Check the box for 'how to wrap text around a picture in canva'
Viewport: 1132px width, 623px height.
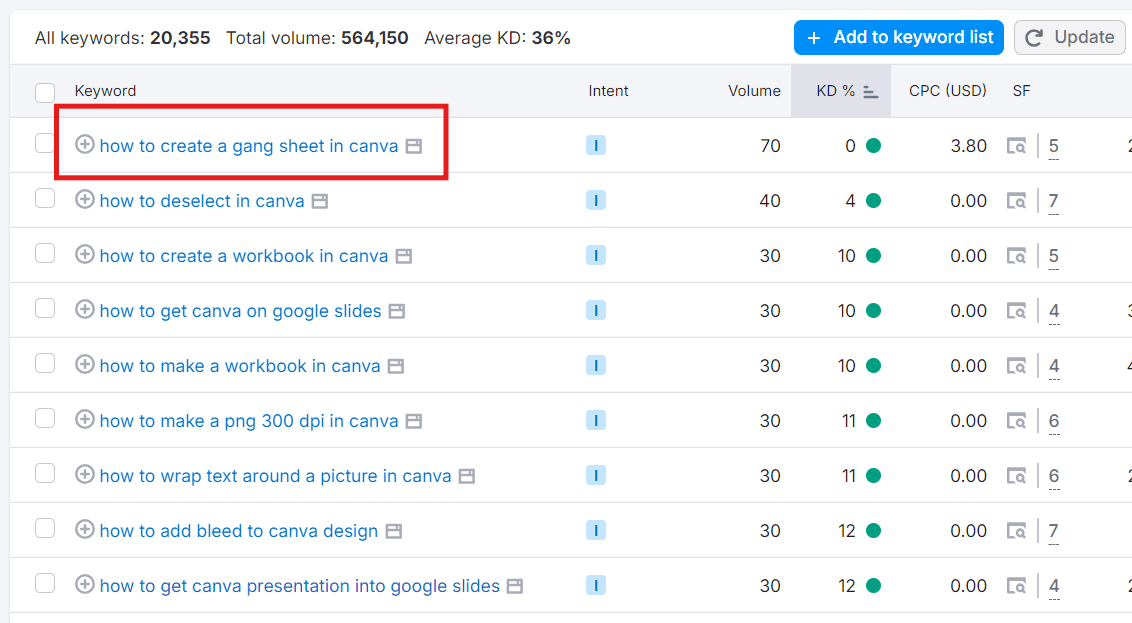45,473
